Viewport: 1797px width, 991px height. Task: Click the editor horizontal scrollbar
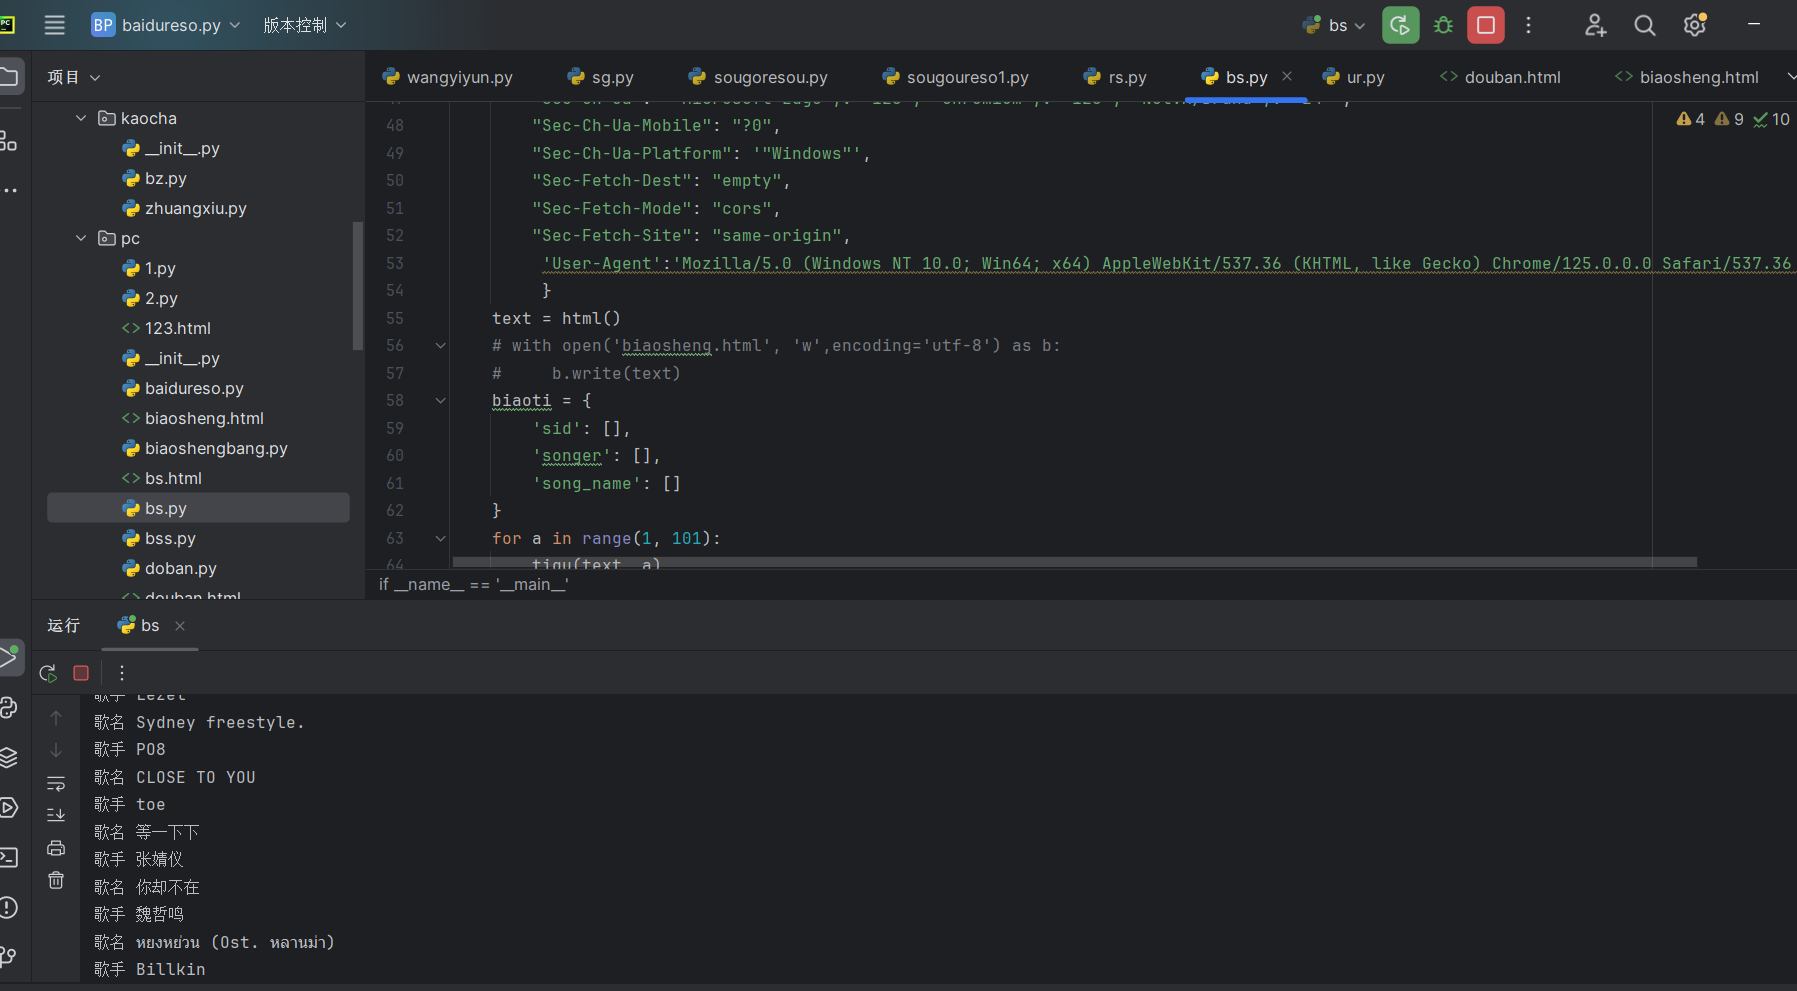tap(1074, 562)
